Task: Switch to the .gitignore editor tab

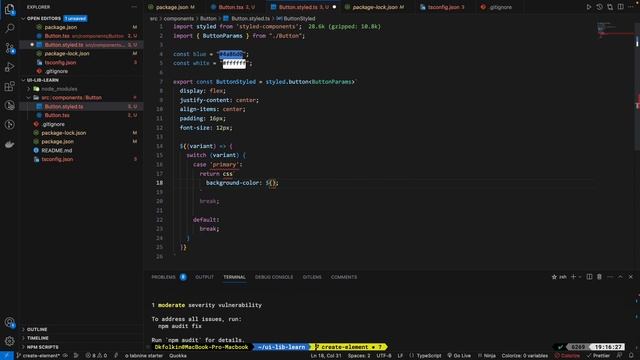Action: click(x=500, y=7)
